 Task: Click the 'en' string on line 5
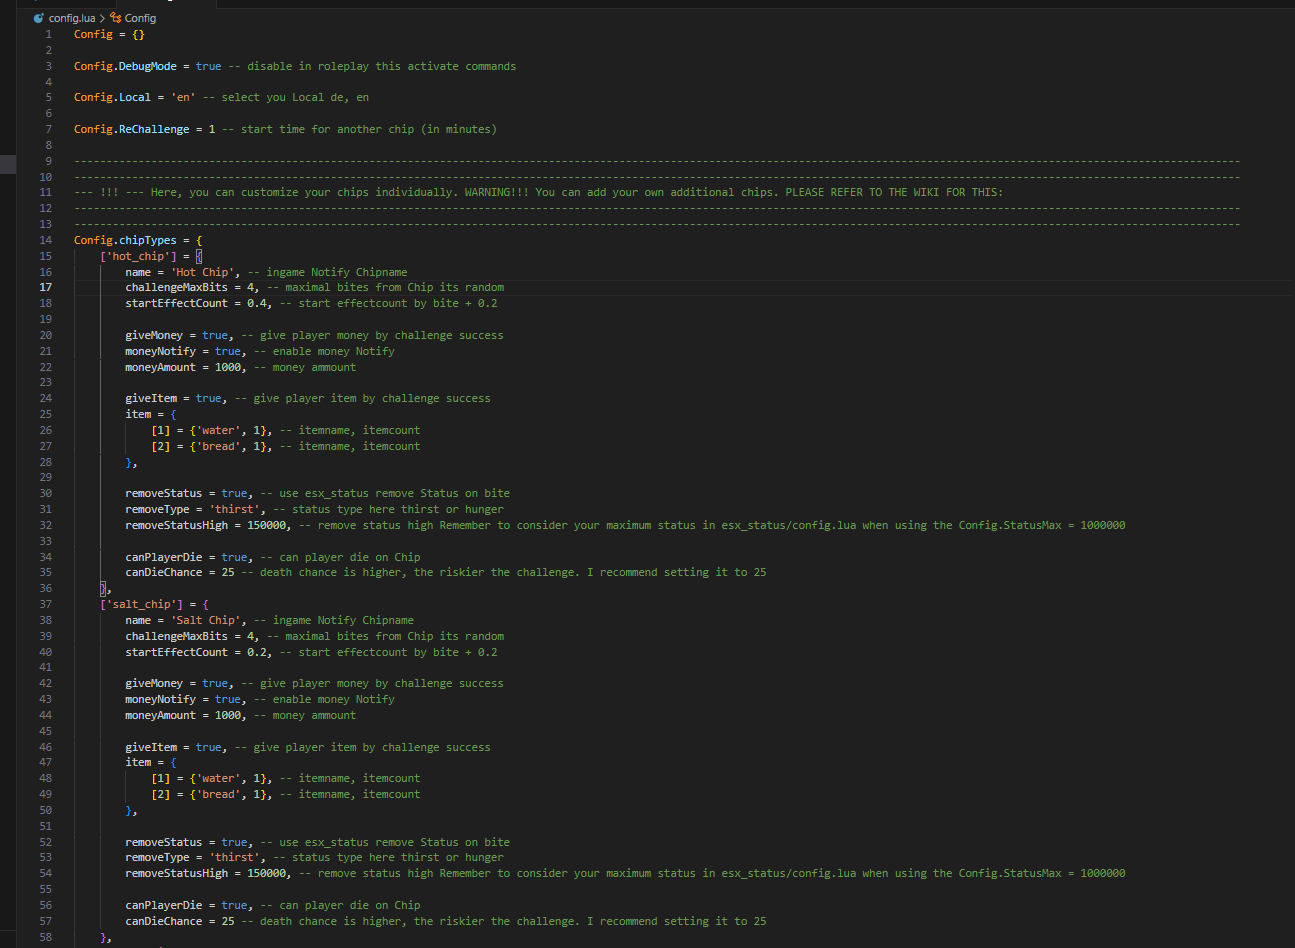click(183, 97)
